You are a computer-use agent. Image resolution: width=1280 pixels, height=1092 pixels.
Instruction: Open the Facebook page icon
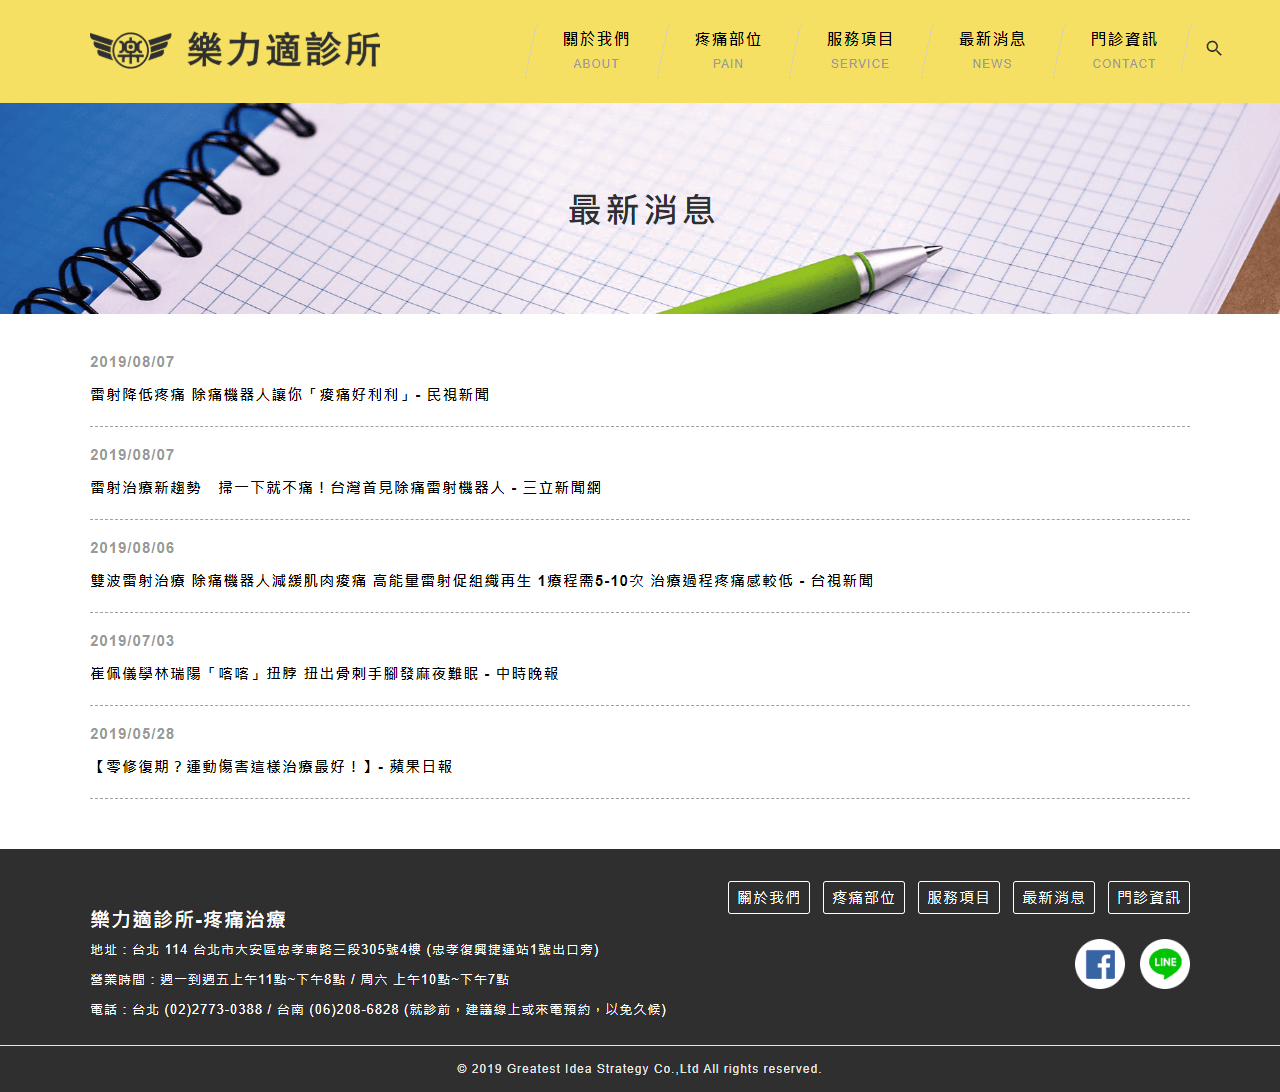(x=1100, y=964)
